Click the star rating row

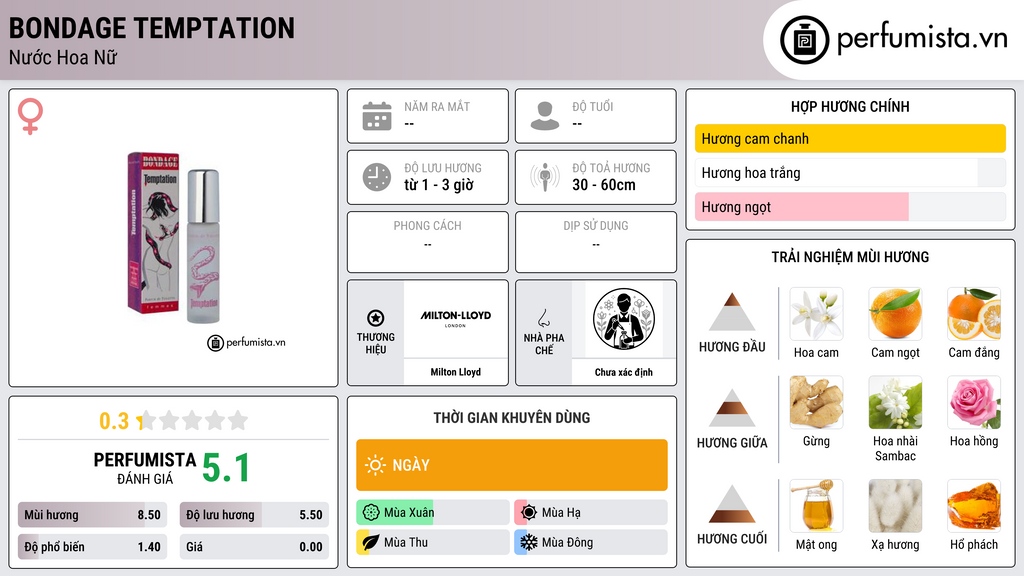pos(193,420)
